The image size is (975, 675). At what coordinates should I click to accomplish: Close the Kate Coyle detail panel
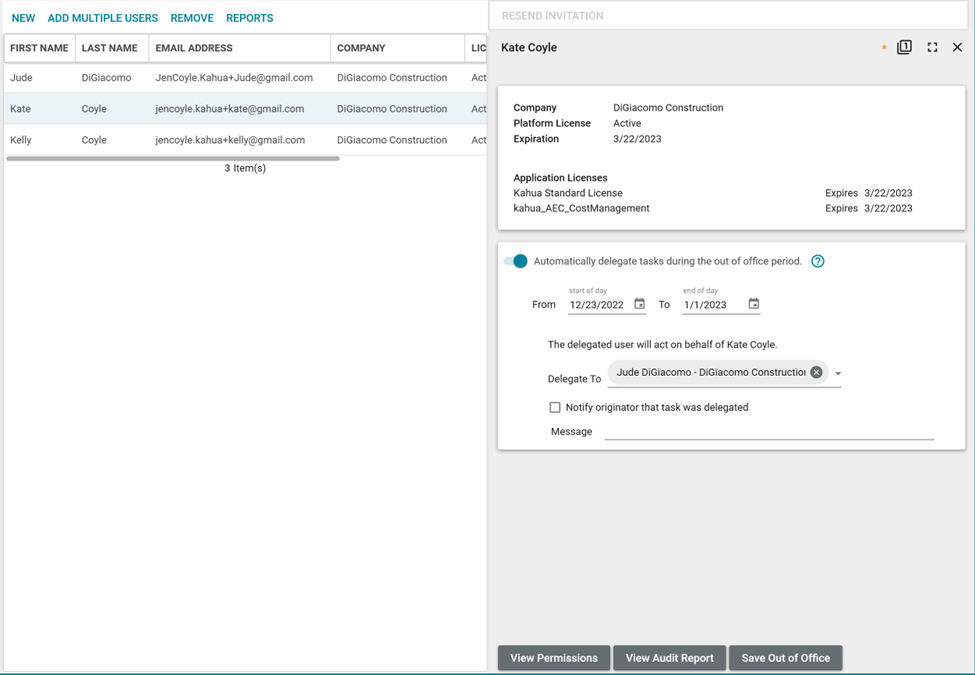[x=957, y=47]
